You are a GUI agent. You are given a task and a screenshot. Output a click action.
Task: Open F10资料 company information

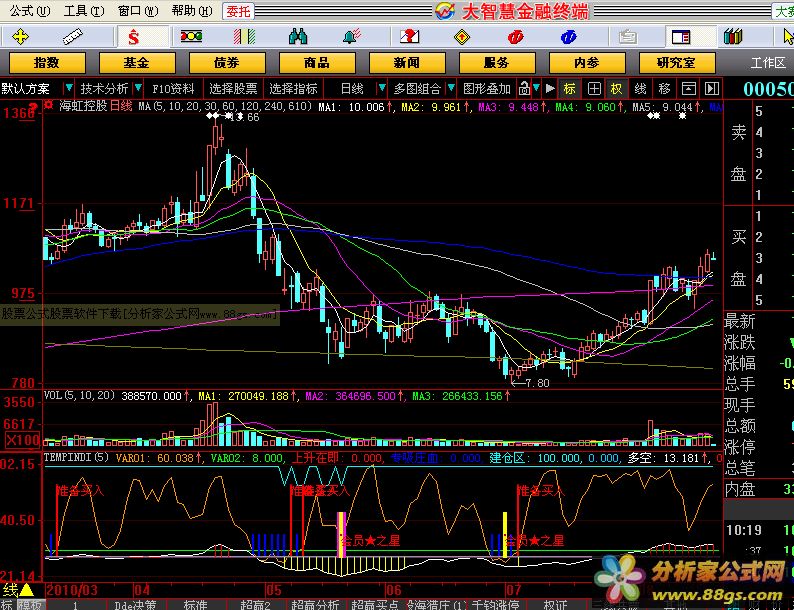173,89
